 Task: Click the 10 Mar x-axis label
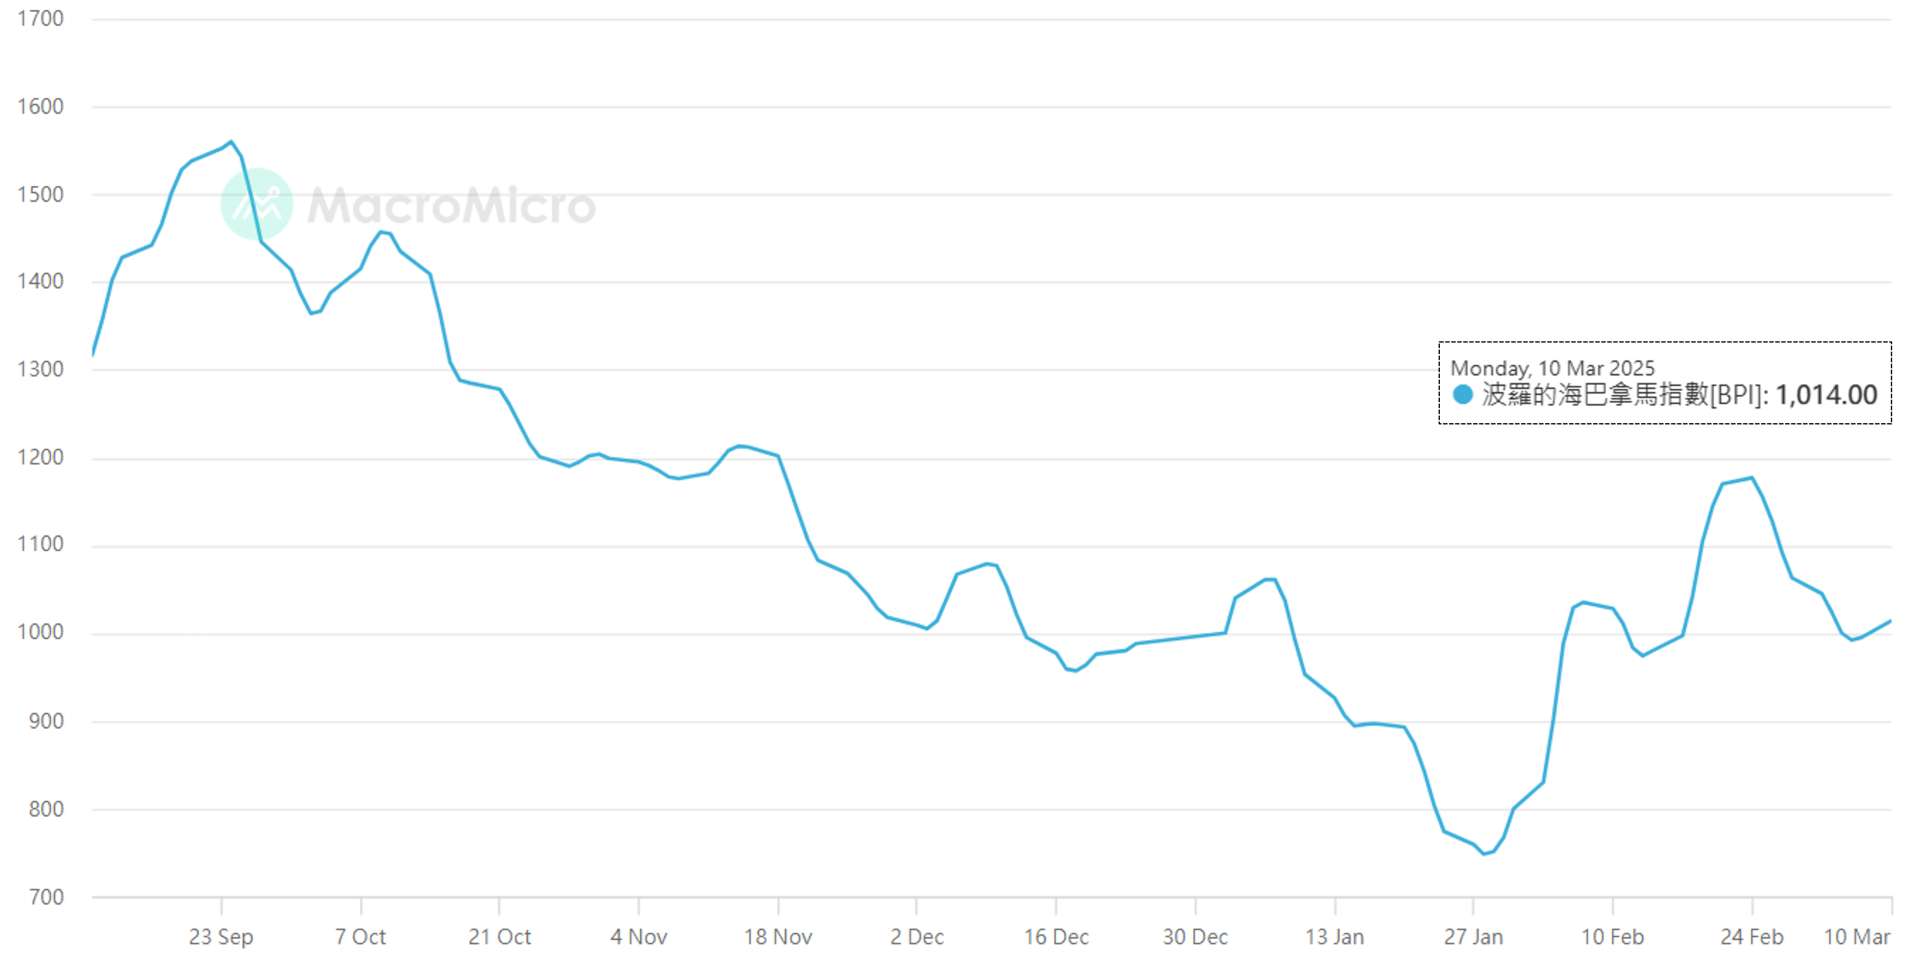click(1857, 937)
